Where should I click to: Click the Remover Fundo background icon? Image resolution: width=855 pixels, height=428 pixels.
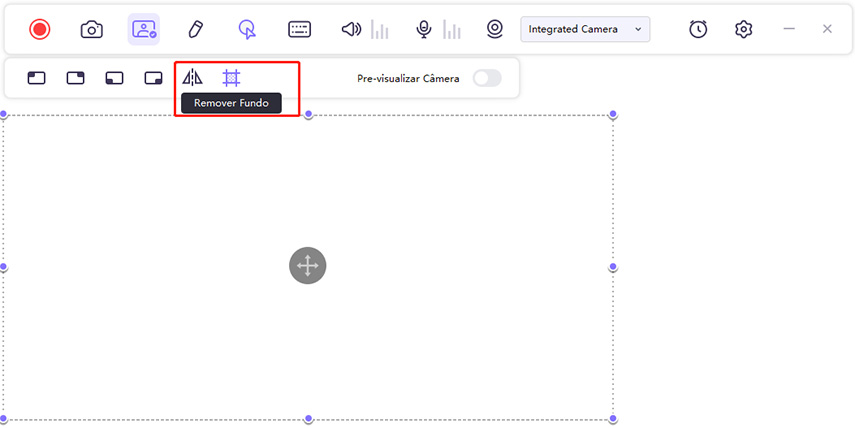[x=232, y=78]
